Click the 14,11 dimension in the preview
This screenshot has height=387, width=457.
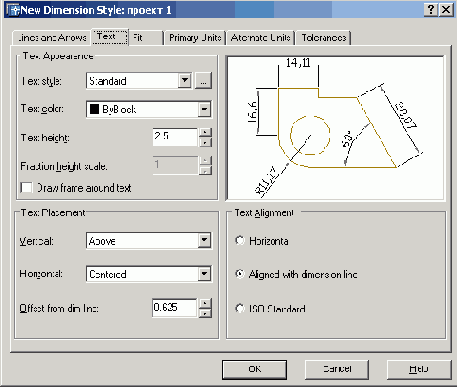(x=298, y=62)
